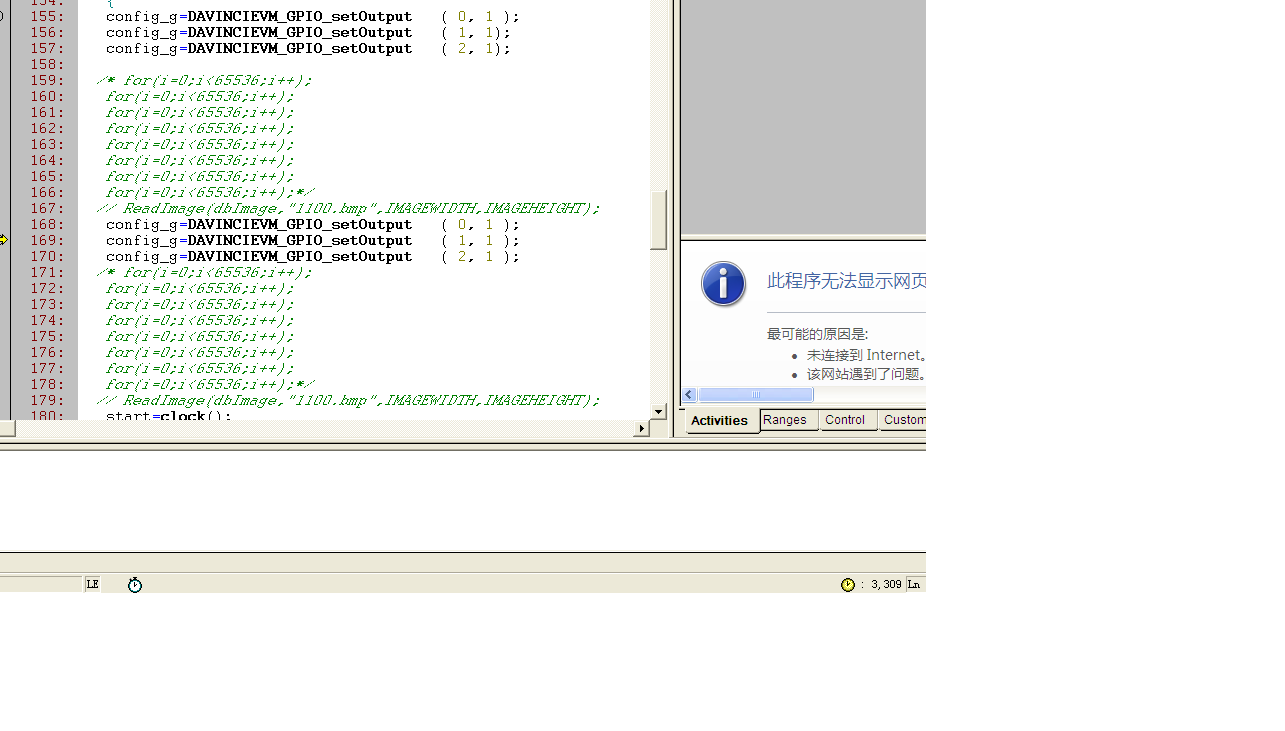Image resolution: width=1285 pixels, height=731 pixels.
Task: Click the commented ReadImage call on line 179
Action: pos(348,401)
